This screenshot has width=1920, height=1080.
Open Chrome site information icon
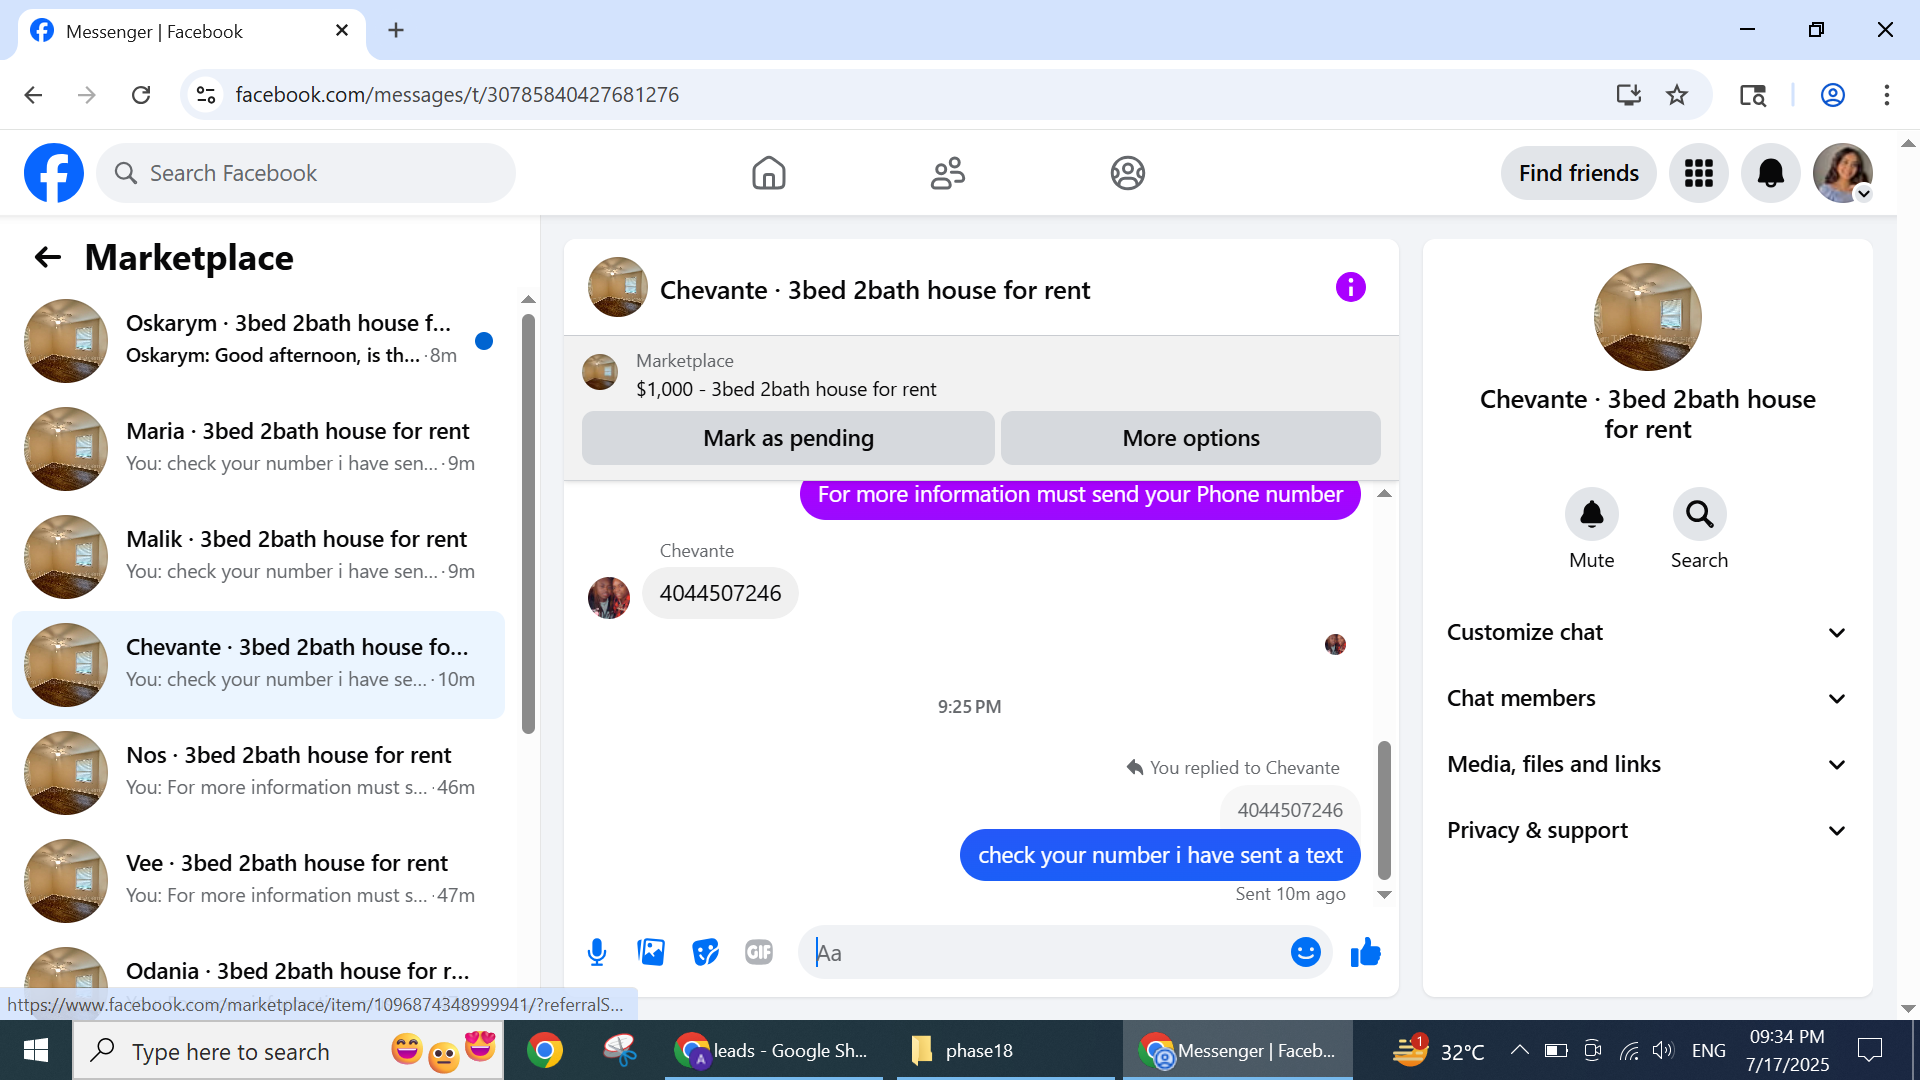pyautogui.click(x=206, y=95)
